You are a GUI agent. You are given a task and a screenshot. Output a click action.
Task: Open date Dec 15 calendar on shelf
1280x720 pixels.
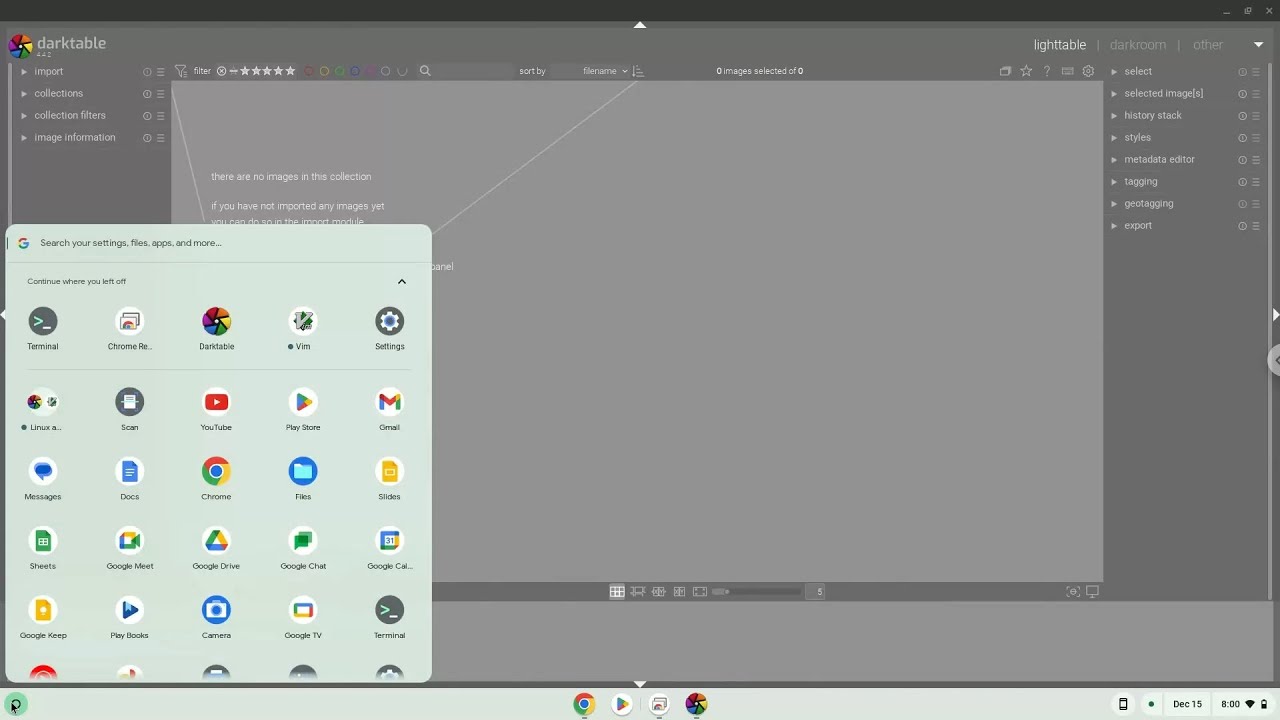pos(1187,704)
